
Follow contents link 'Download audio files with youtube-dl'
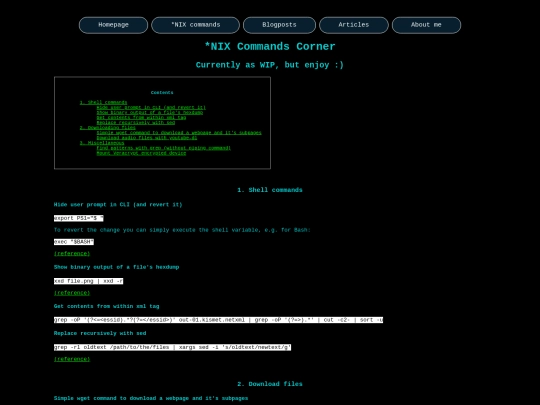pyautogui.click(x=147, y=138)
